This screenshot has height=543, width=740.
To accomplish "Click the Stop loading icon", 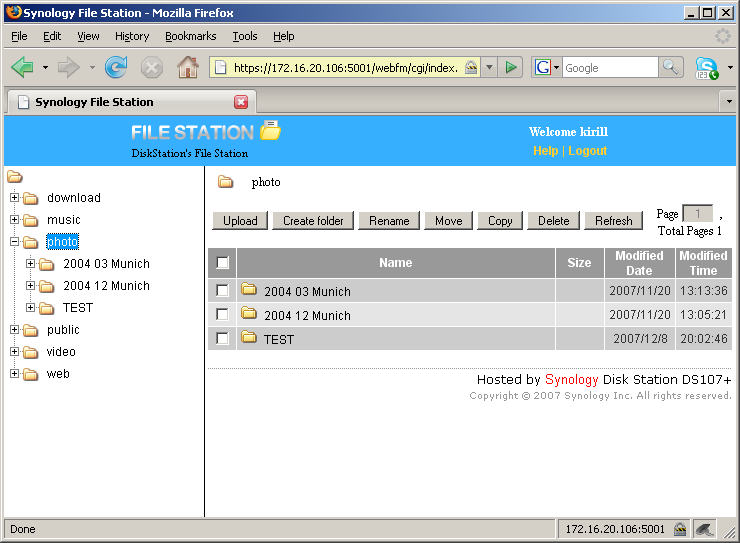I will coord(152,67).
